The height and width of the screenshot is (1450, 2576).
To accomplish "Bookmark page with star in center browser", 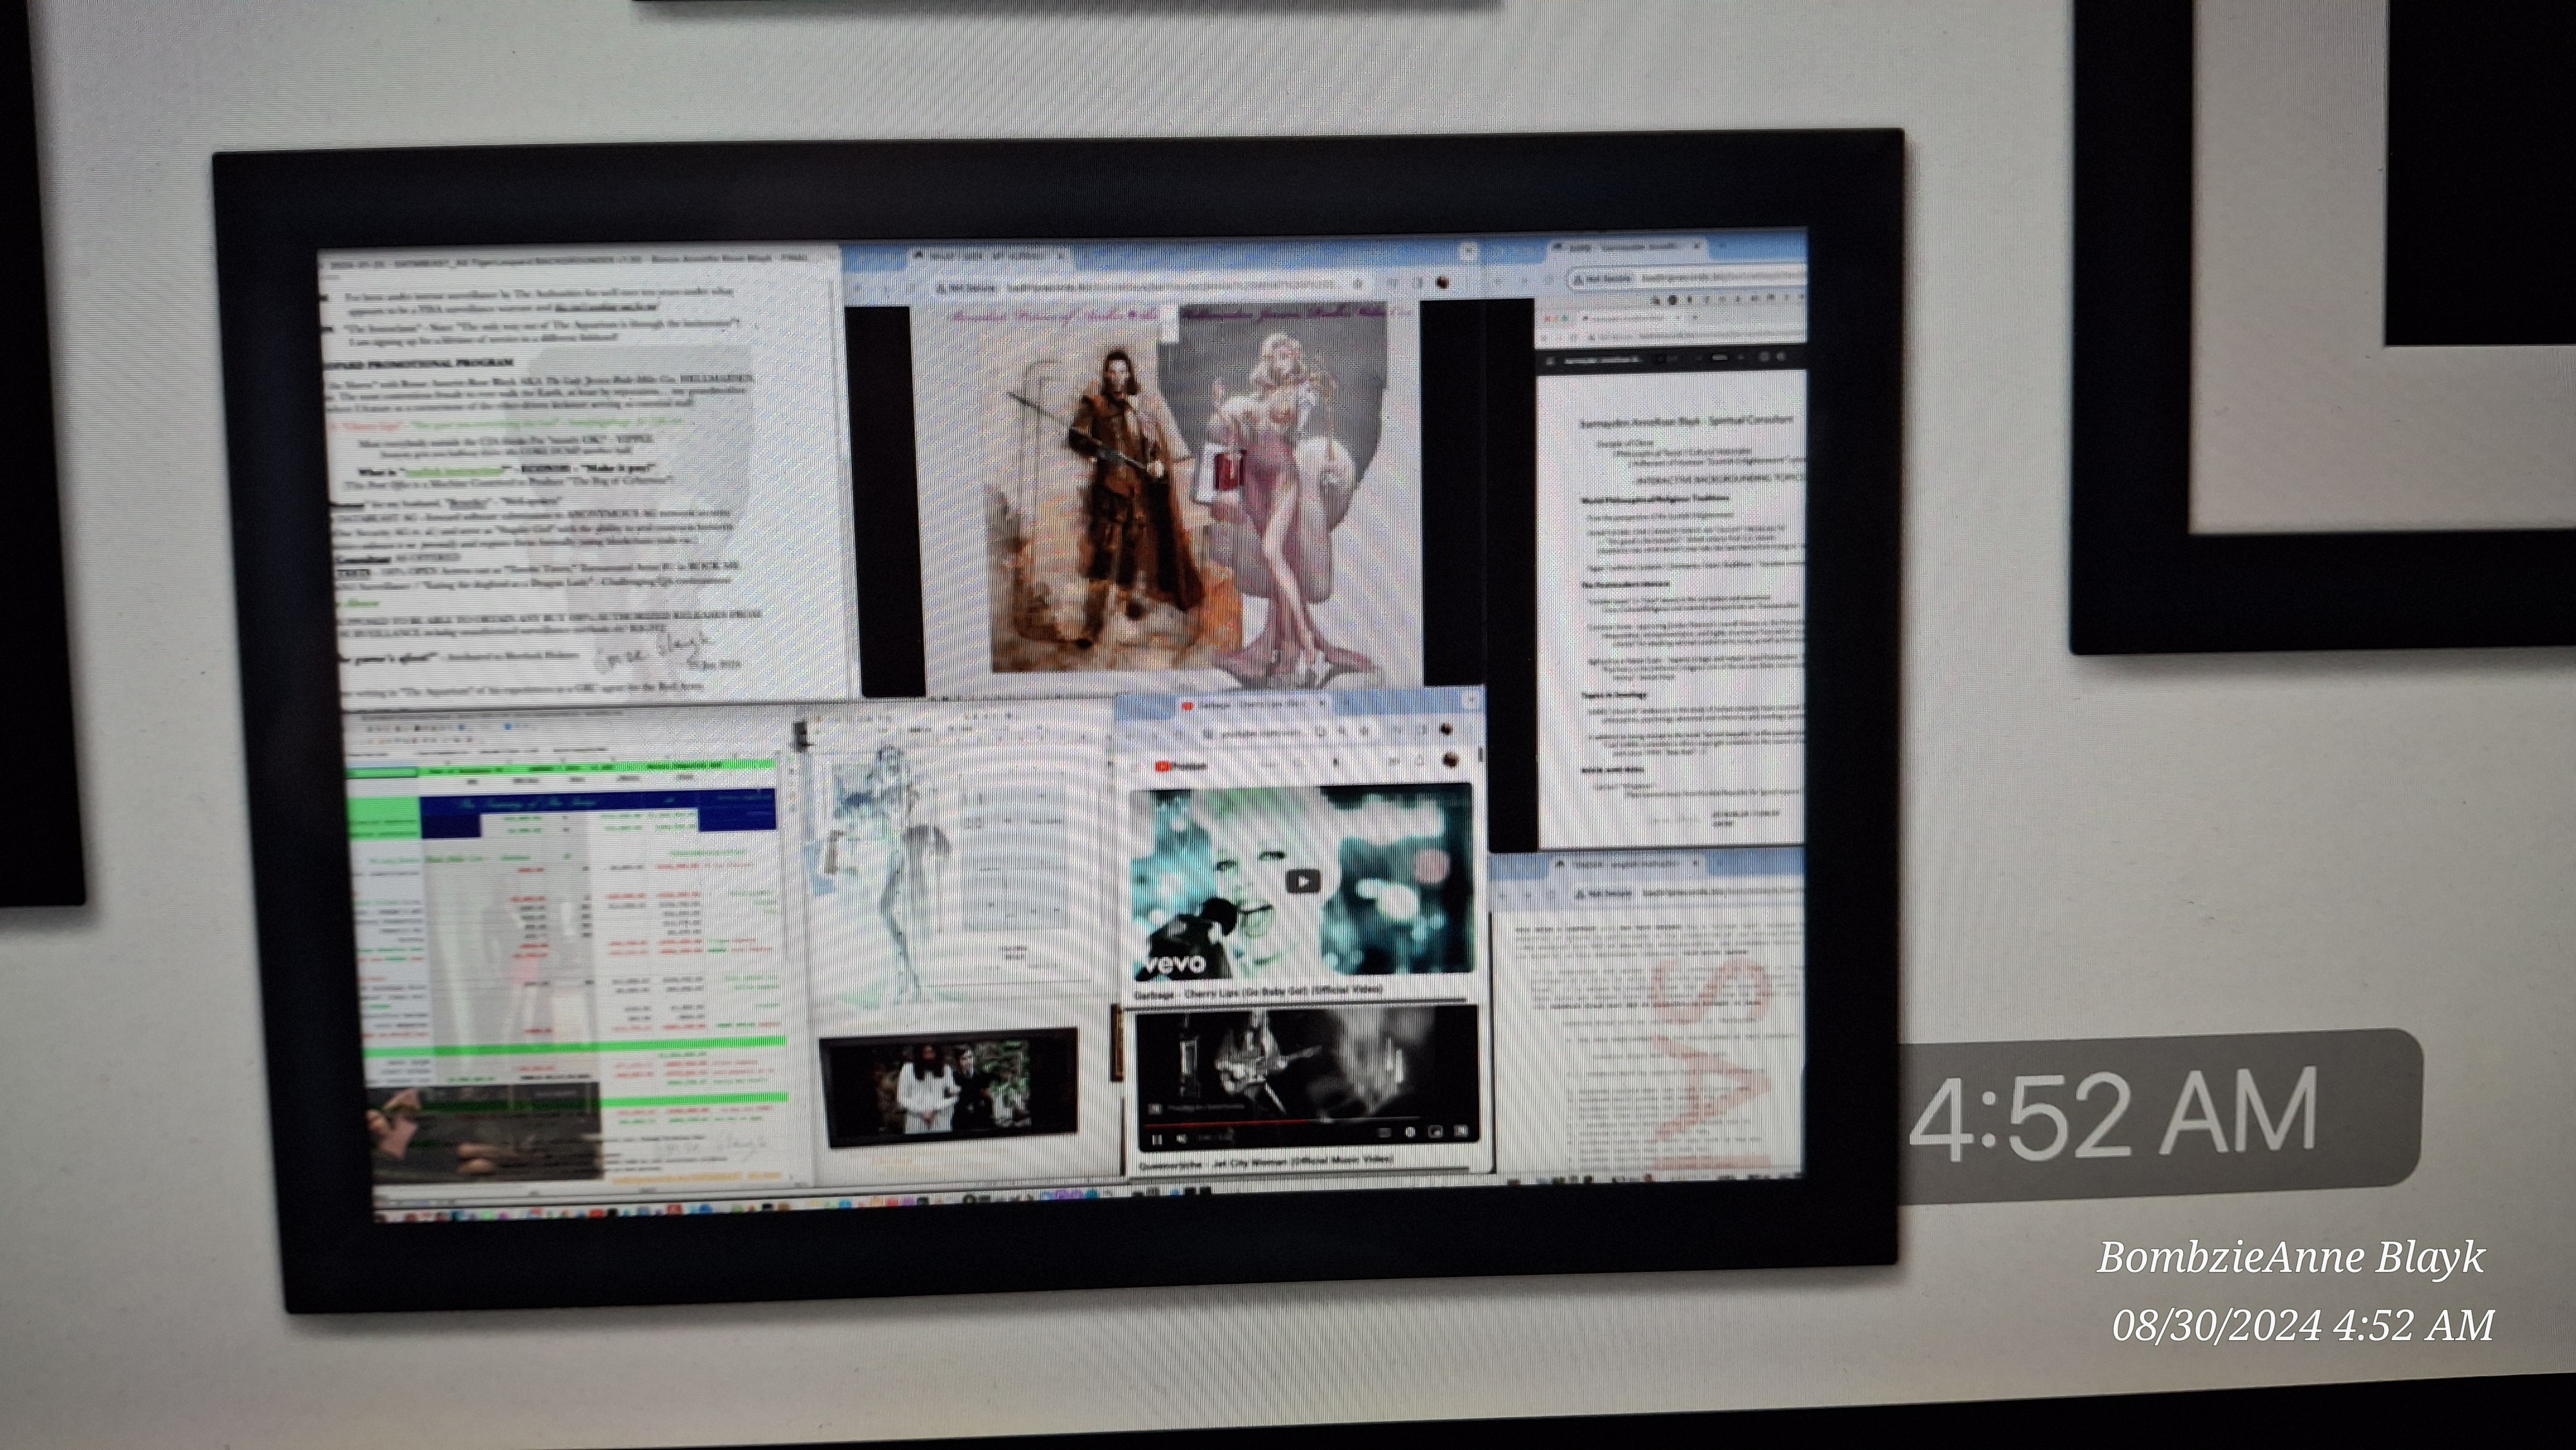I will [1358, 285].
